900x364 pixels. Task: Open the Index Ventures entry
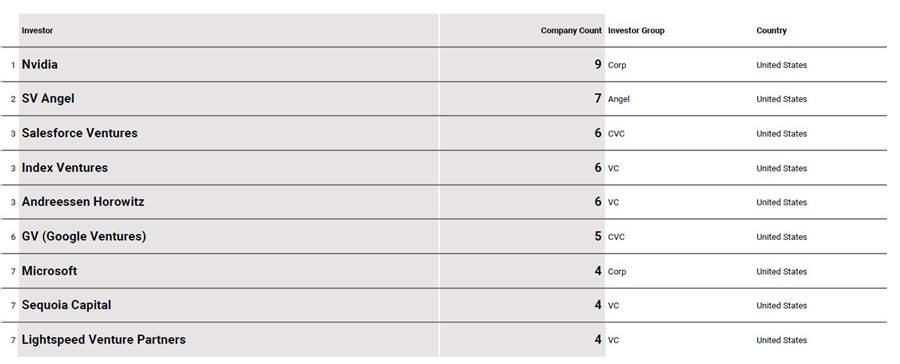coord(65,168)
